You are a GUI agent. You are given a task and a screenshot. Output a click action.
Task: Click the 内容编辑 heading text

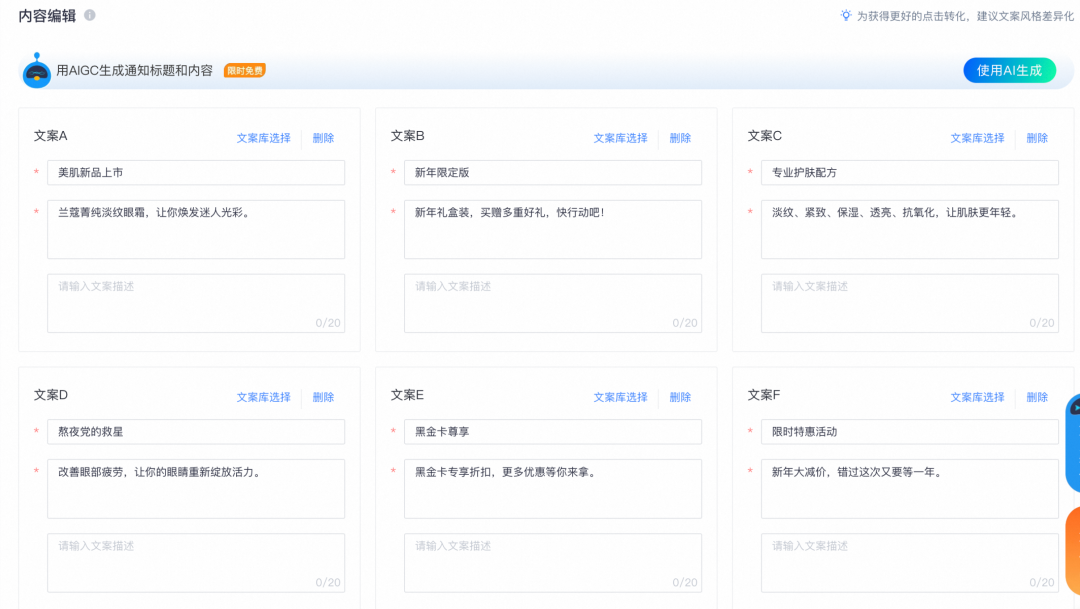click(x=47, y=16)
